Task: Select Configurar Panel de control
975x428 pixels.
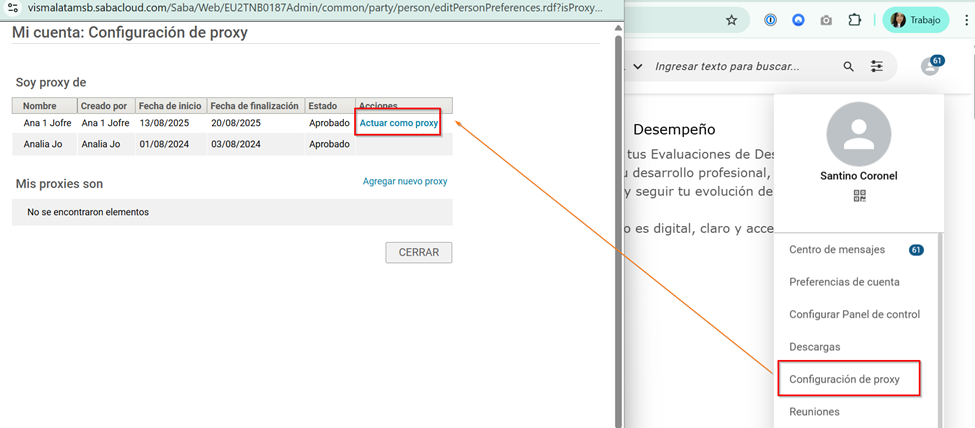Action: coord(854,314)
